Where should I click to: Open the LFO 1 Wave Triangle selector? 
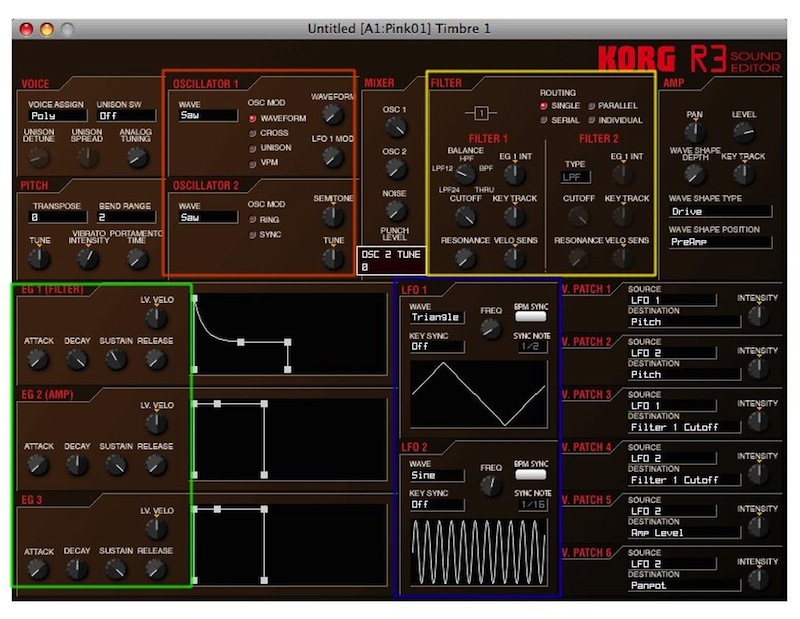click(436, 317)
